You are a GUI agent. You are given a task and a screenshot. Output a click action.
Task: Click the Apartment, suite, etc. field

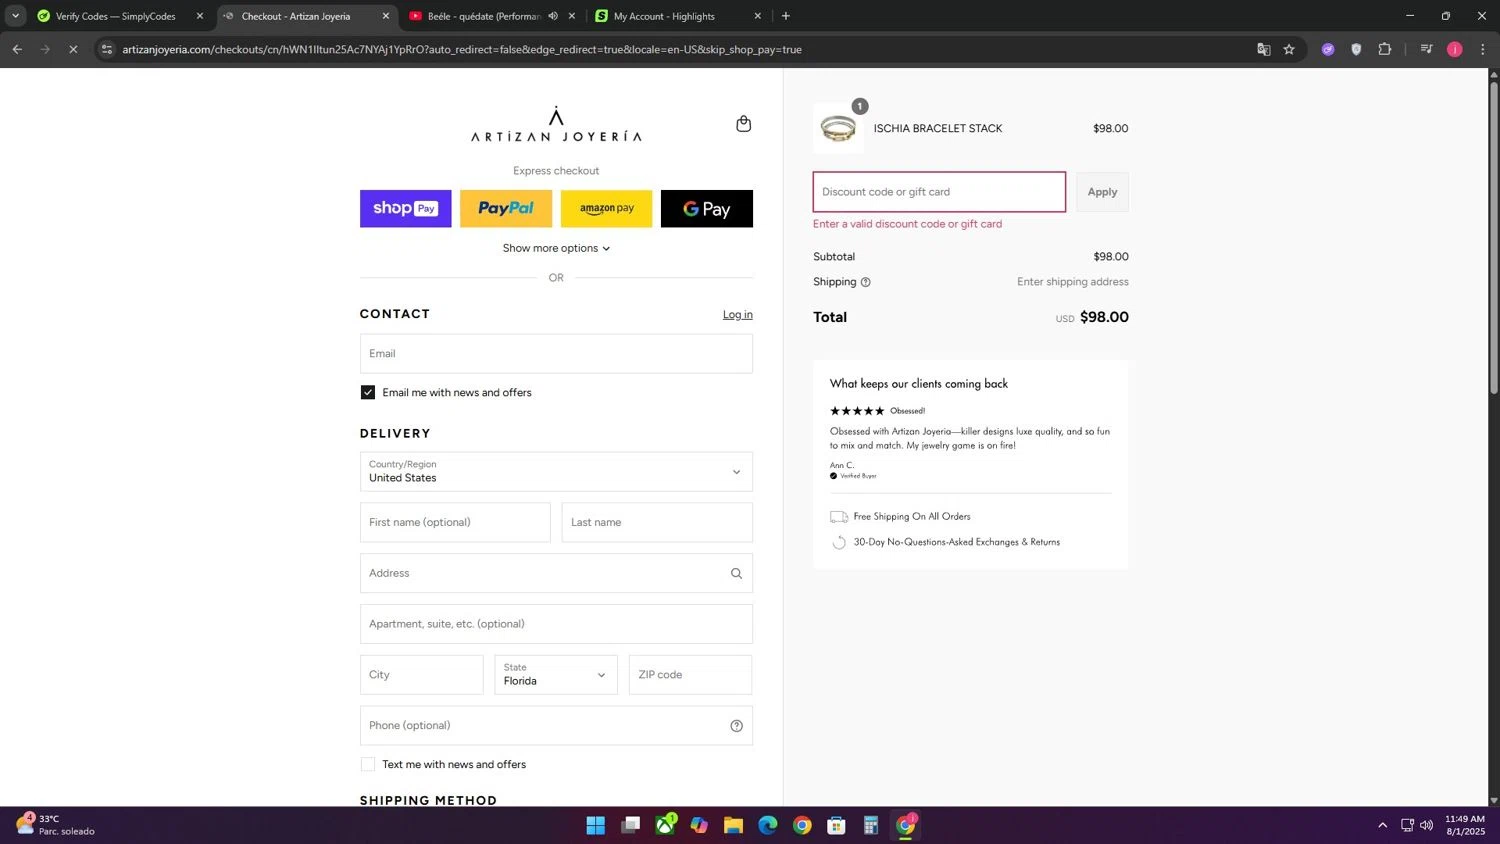pyautogui.click(x=556, y=624)
